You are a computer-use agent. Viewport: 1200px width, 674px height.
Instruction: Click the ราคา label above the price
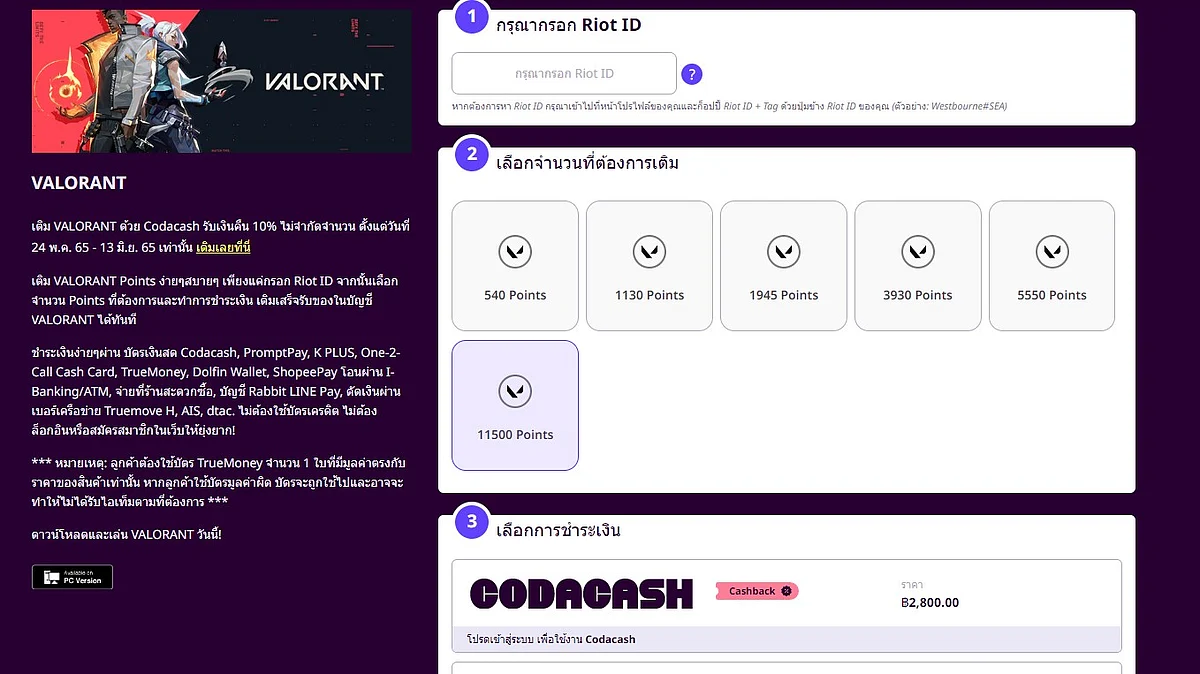pyautogui.click(x=912, y=584)
